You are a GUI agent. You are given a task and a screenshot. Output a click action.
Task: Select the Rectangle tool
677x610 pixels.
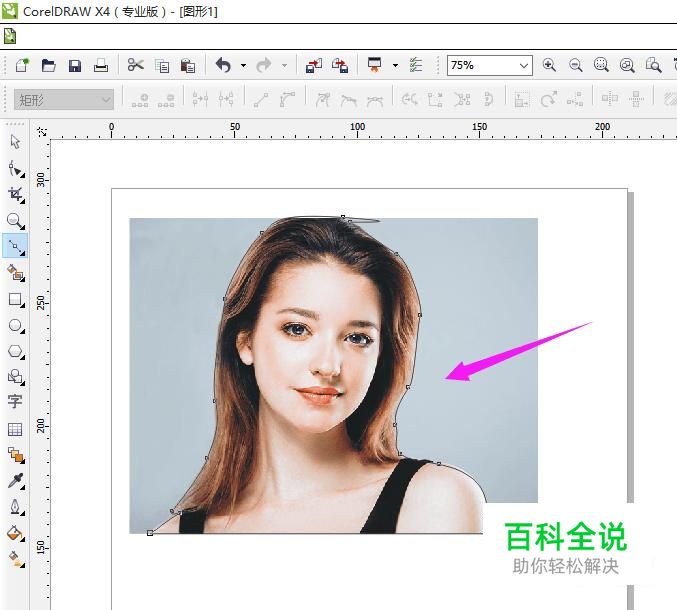[16, 299]
